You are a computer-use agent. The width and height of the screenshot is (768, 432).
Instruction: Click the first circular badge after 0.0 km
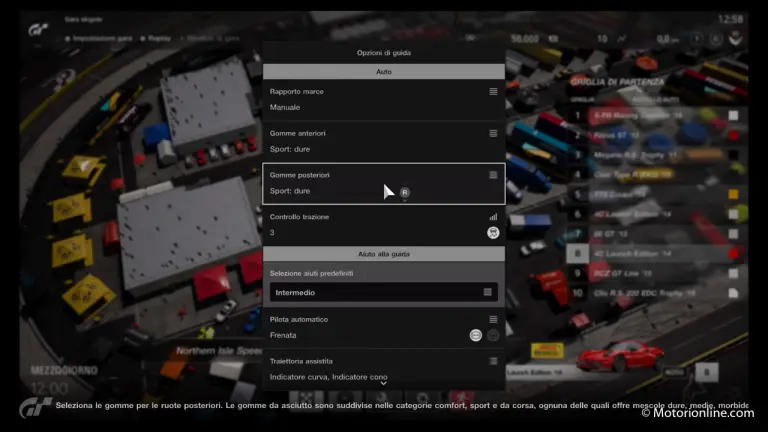pos(696,38)
